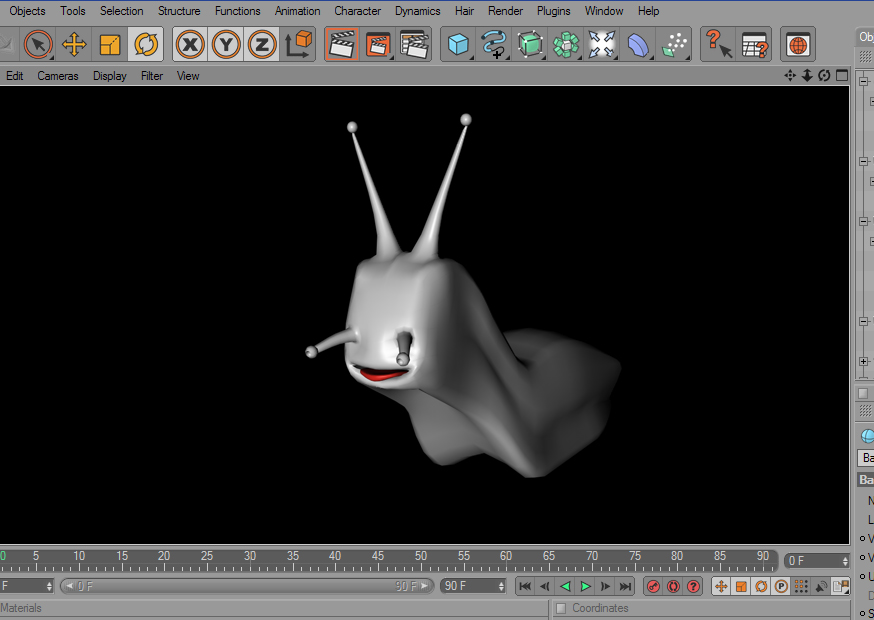The height and width of the screenshot is (620, 874).
Task: Open the Help question-mark cursor tool
Action: tap(718, 44)
